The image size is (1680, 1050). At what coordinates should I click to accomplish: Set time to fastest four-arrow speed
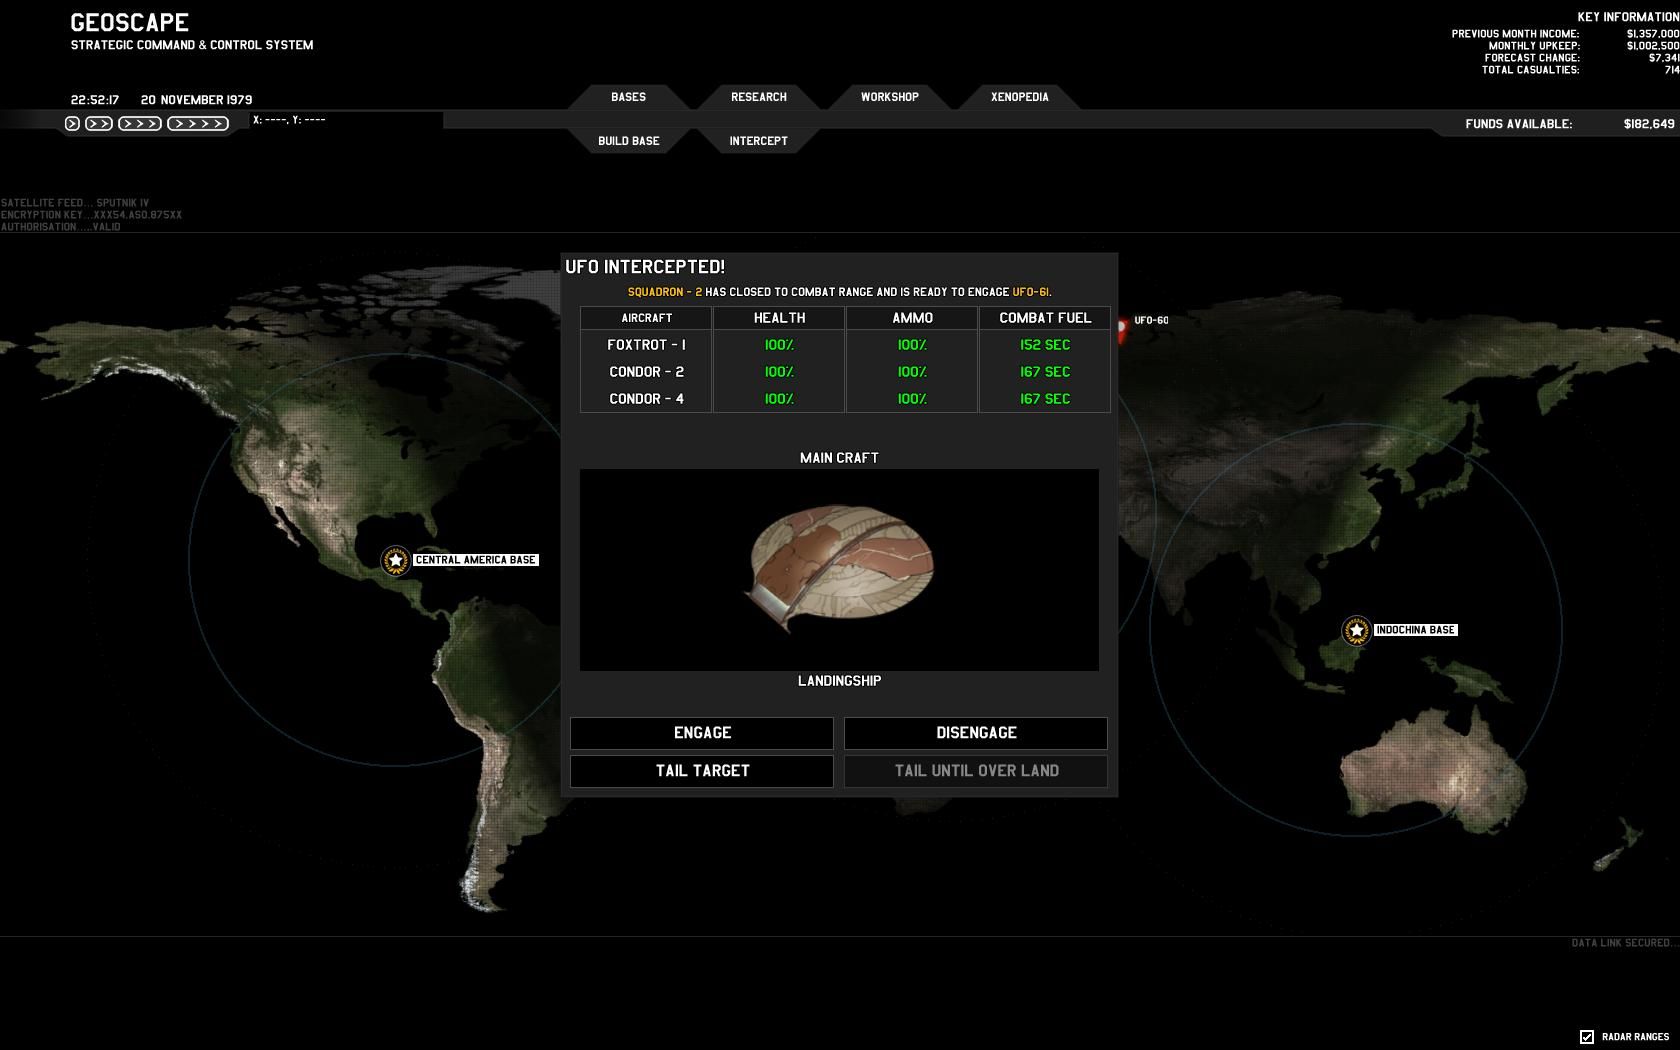(197, 124)
